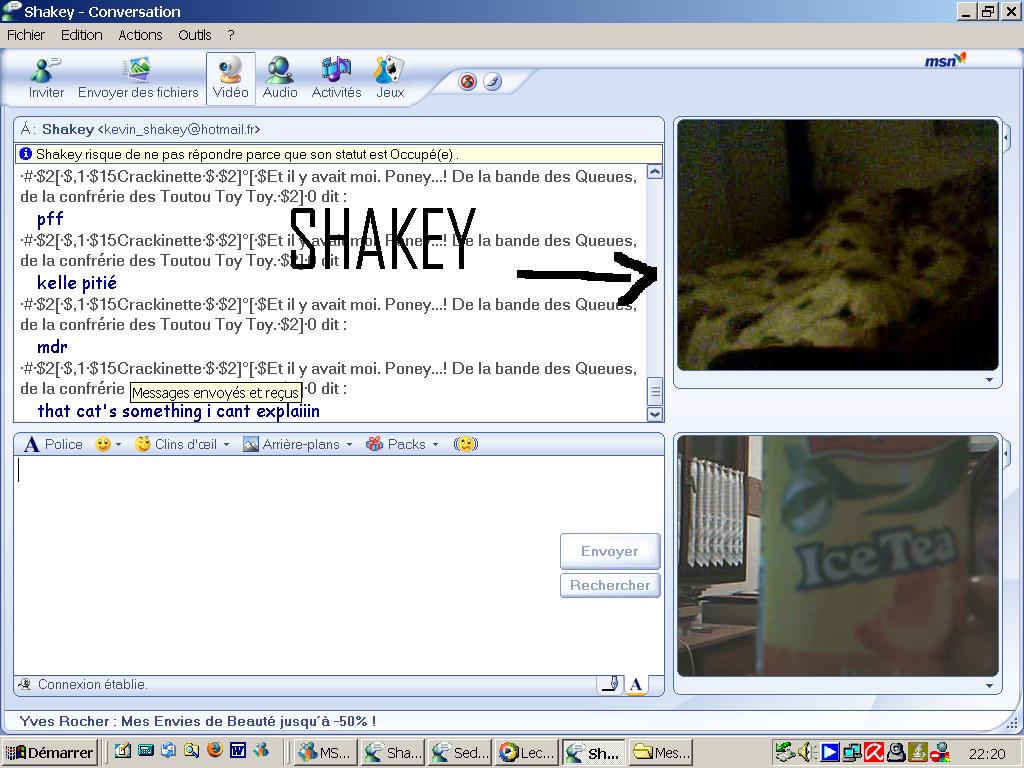Screen dimensions: 1024x768
Task: Start an Audio conversation
Action: pyautogui.click(x=280, y=78)
